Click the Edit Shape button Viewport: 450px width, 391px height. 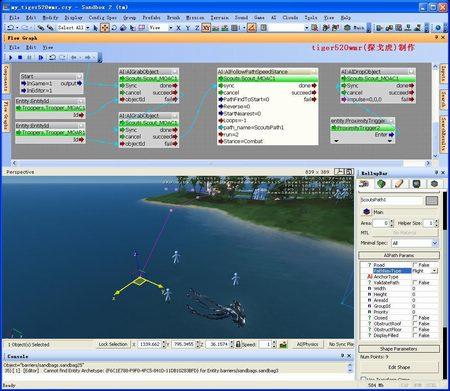(x=399, y=367)
